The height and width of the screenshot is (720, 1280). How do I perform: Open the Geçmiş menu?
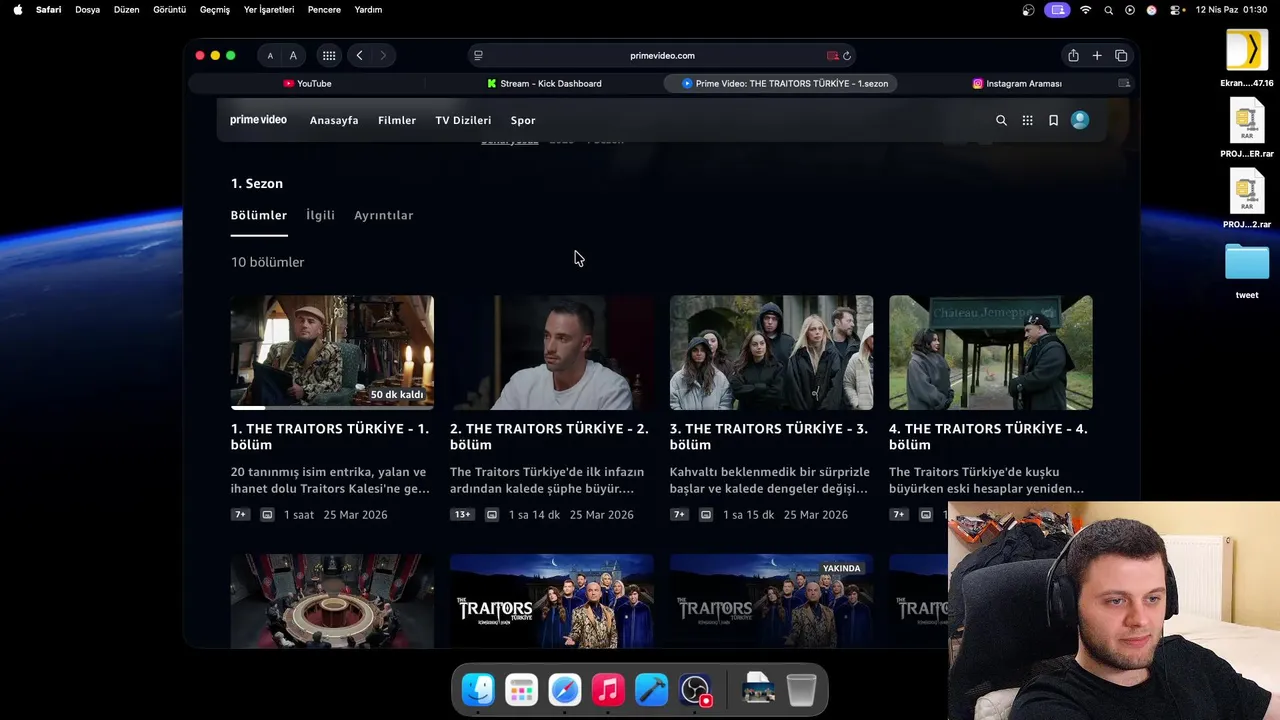(215, 10)
